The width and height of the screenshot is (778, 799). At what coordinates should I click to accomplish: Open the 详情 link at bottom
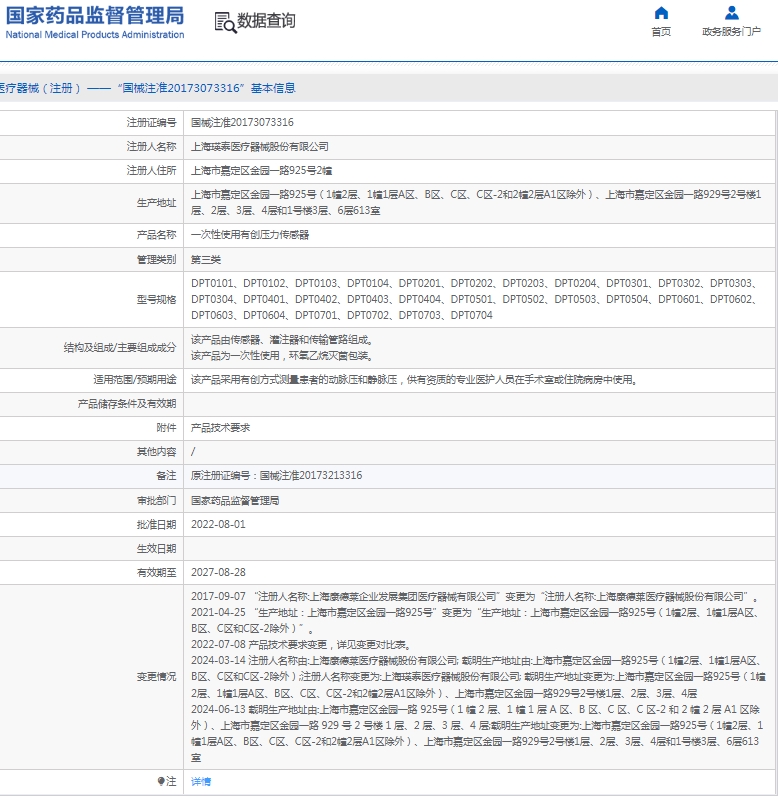[x=201, y=782]
